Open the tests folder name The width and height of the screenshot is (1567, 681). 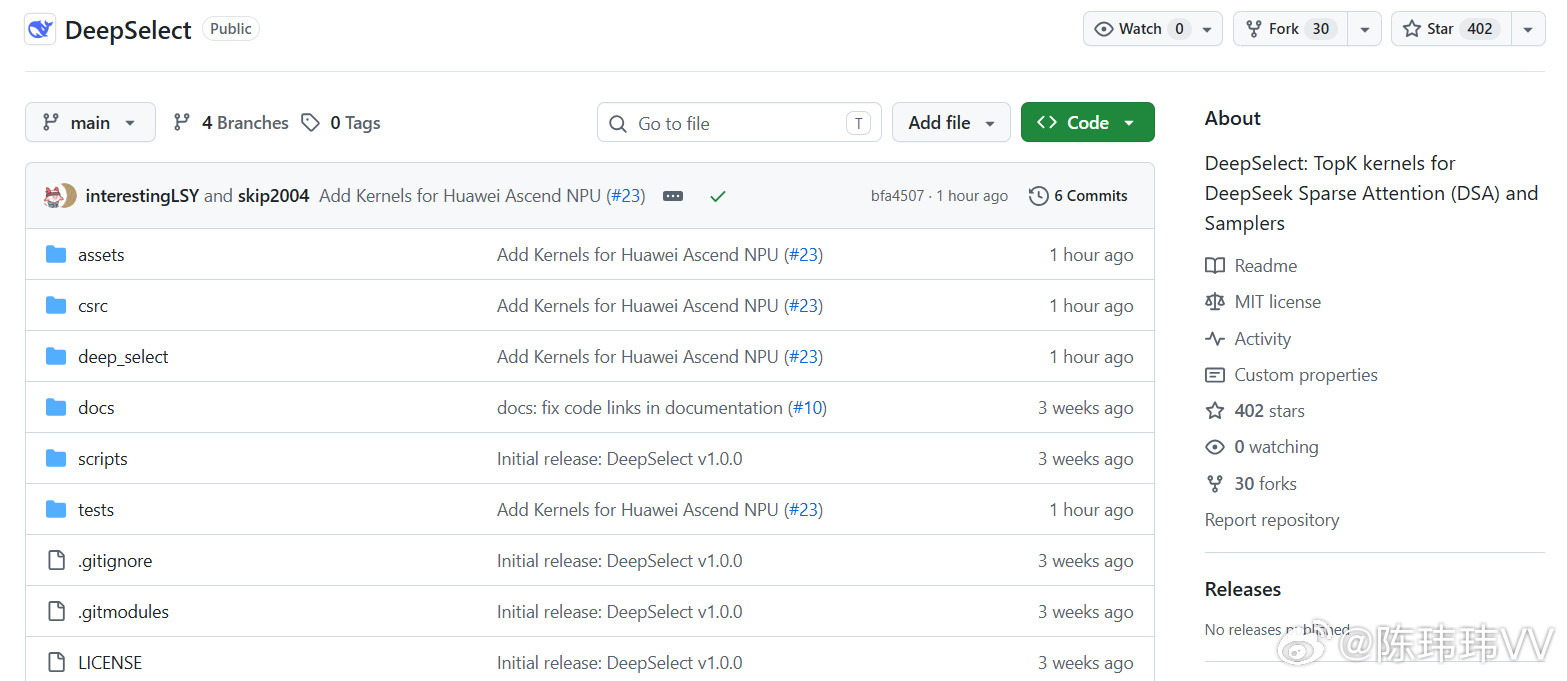pyautogui.click(x=96, y=510)
